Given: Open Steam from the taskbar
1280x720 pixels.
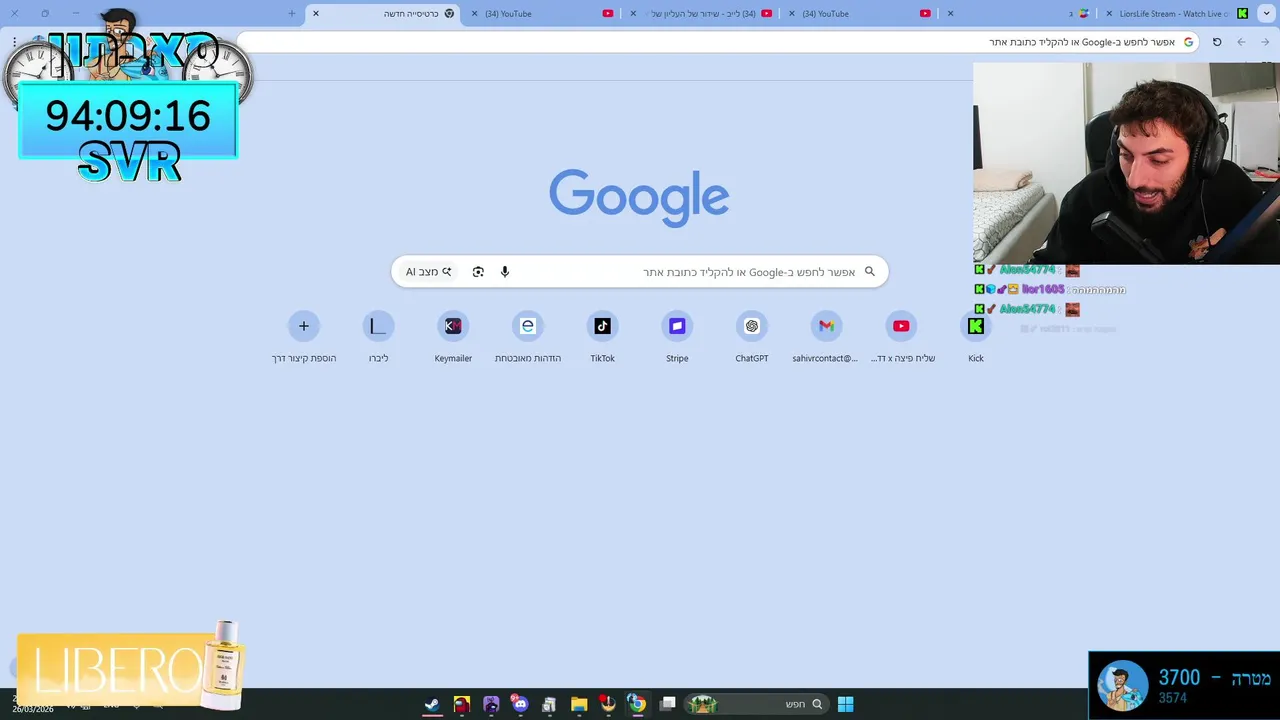Looking at the screenshot, I should 432,704.
